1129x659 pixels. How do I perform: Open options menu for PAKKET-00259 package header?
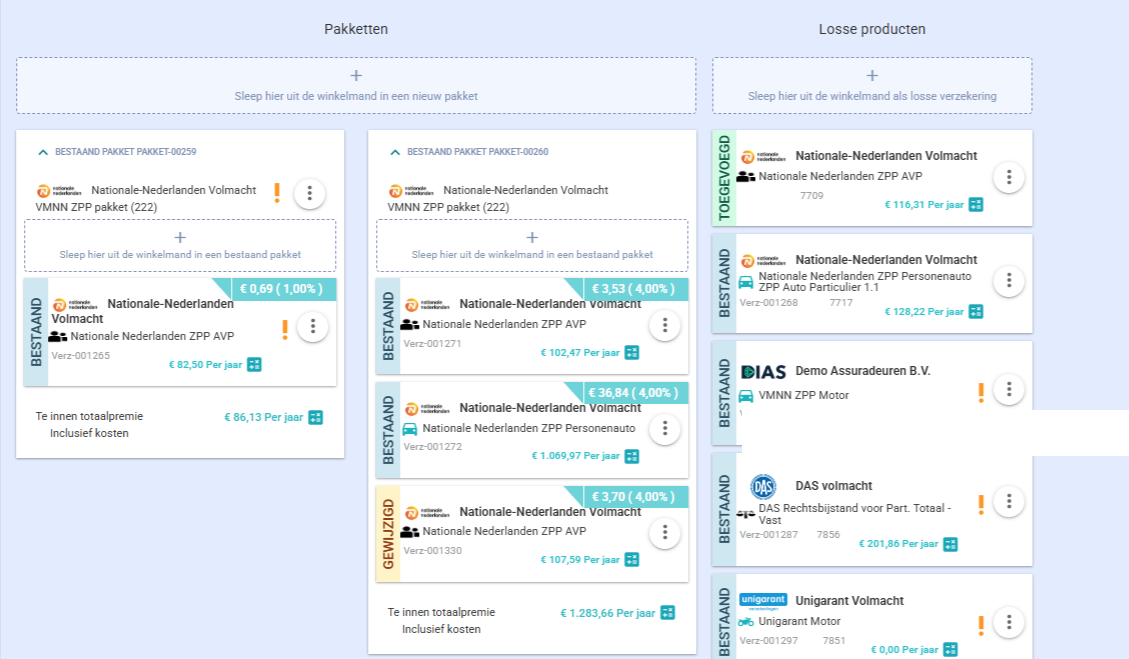click(310, 193)
